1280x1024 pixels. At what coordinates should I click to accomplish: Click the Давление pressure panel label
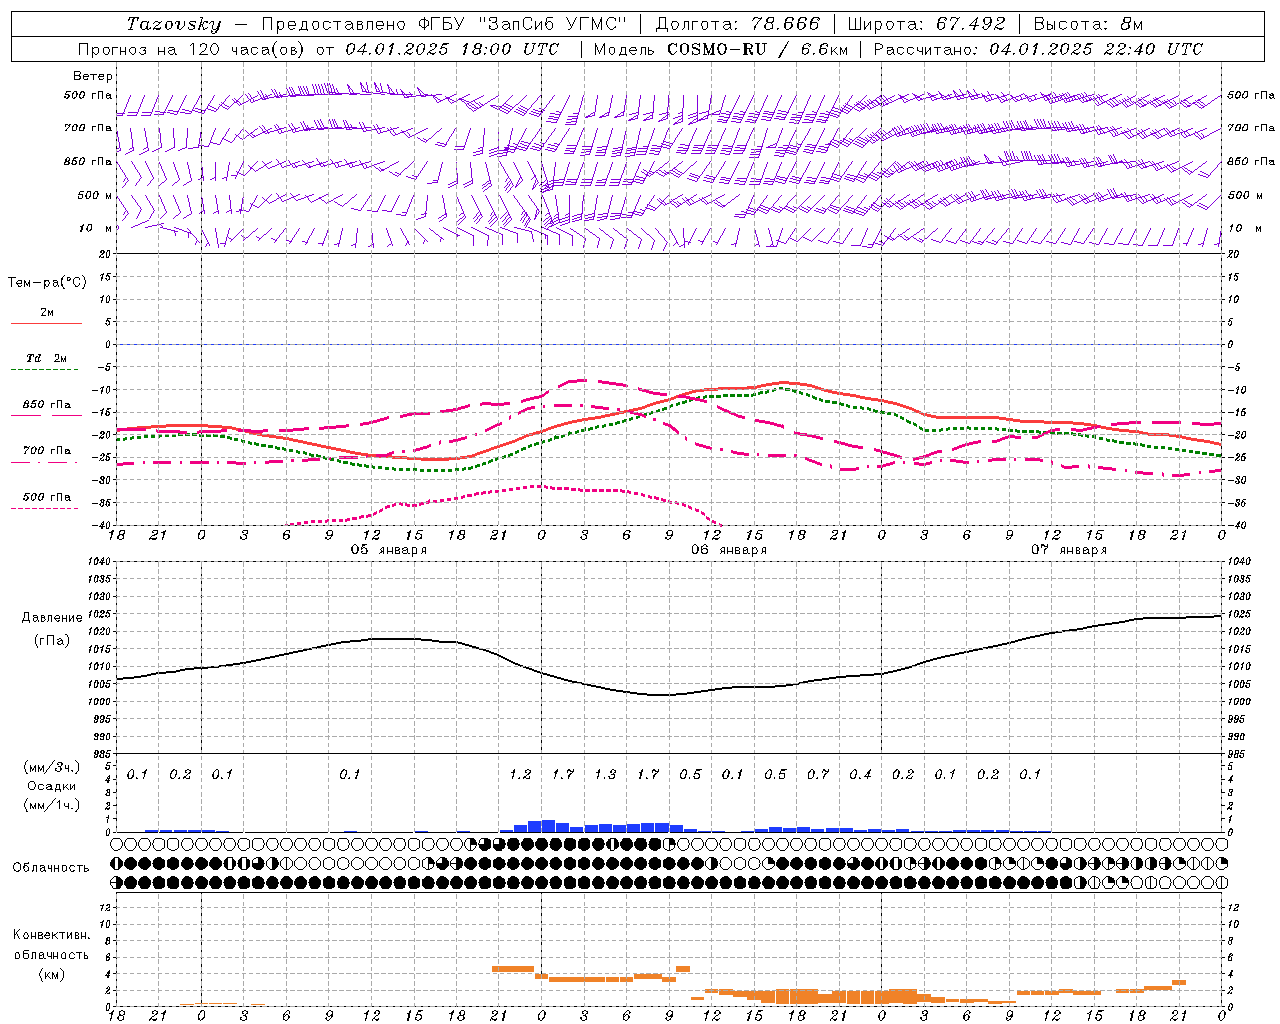[x=52, y=618]
